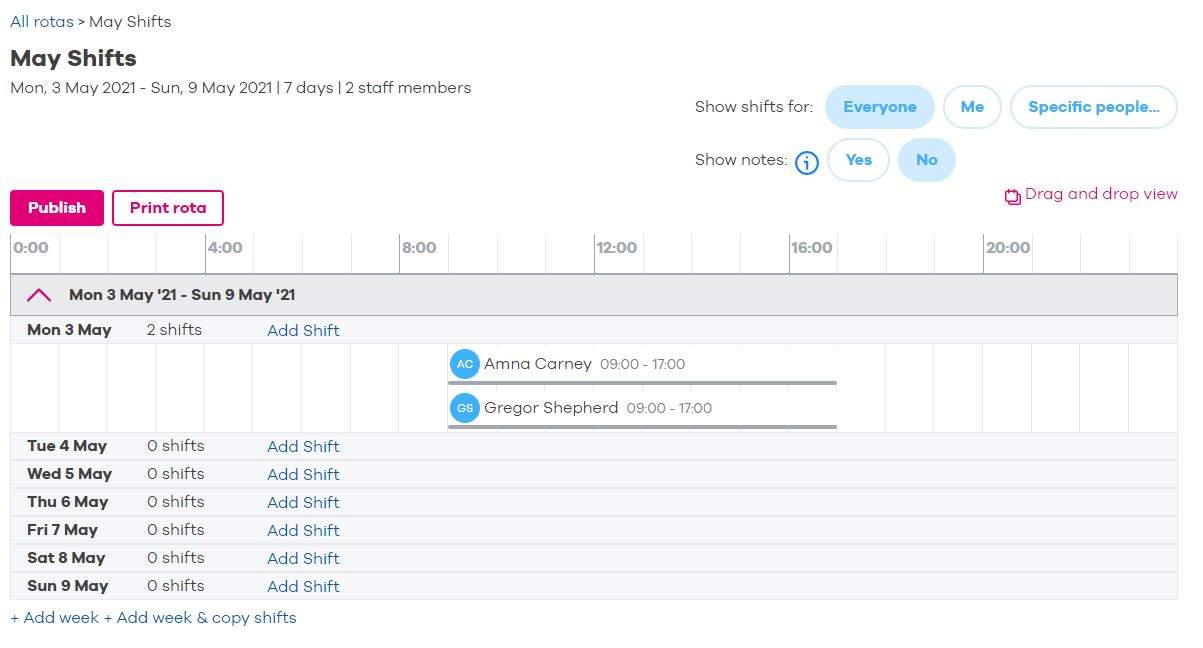Screen dimensions: 1203x648
Task: Add Shift for Wed 5 May
Action: (303, 474)
